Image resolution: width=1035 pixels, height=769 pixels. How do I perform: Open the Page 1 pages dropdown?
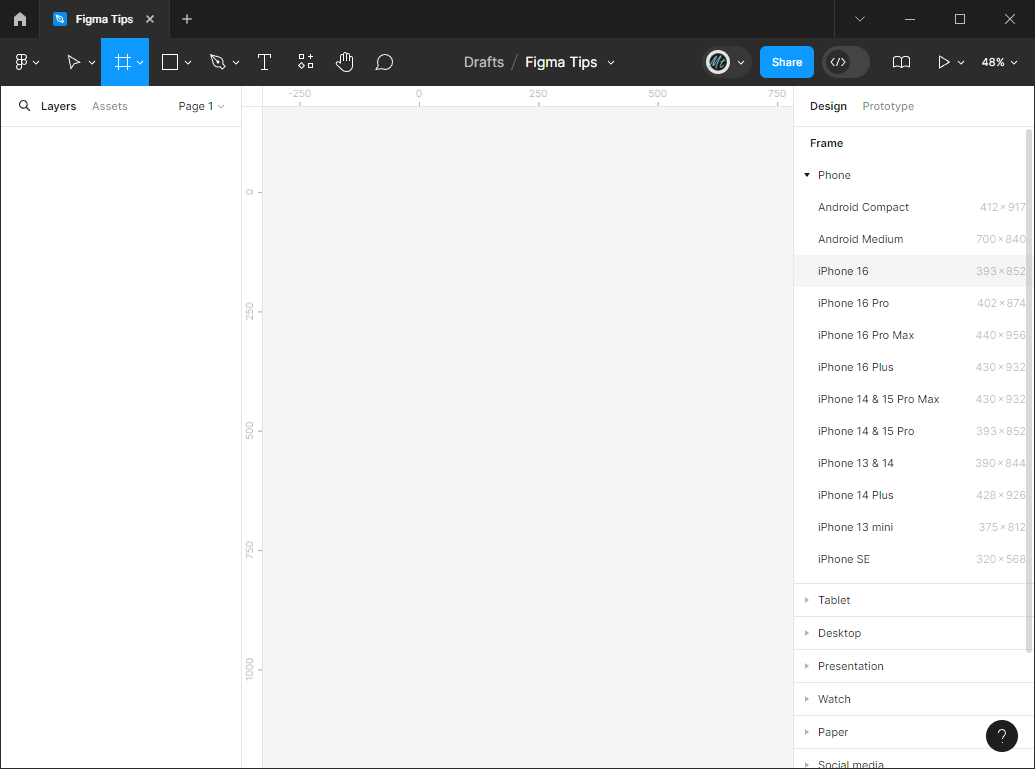(201, 106)
